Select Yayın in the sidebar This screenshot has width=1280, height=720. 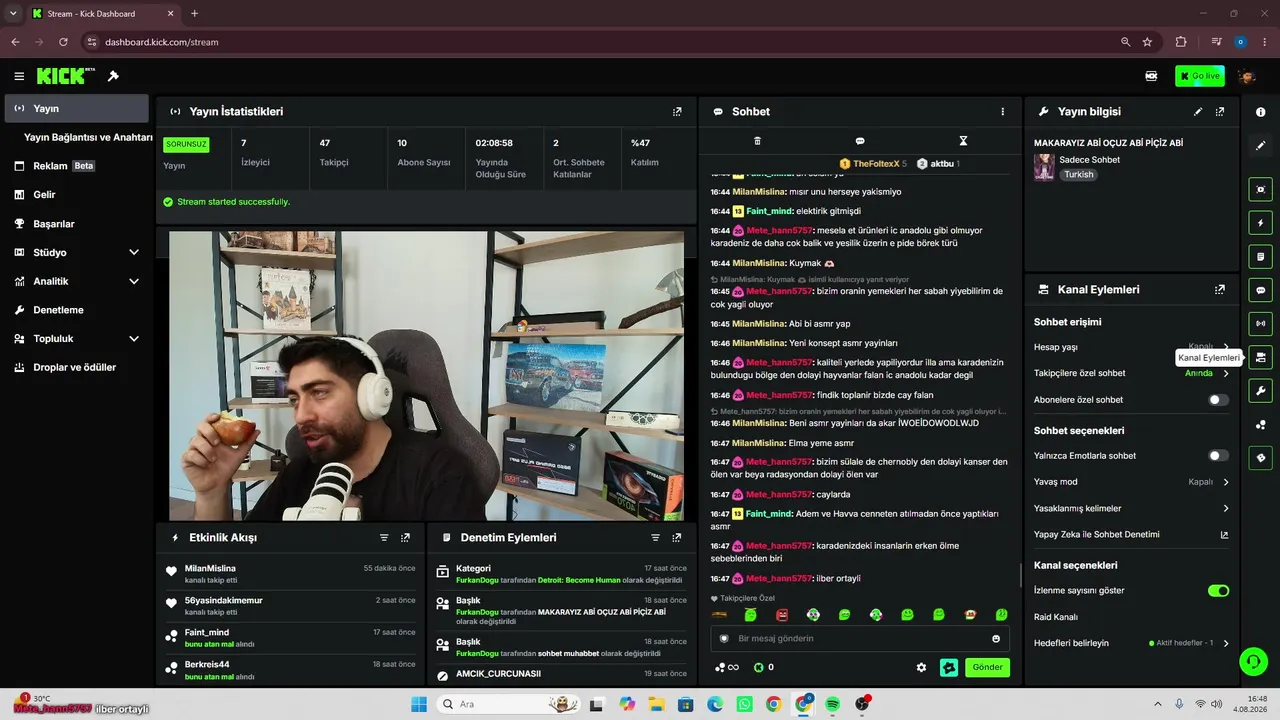(77, 109)
